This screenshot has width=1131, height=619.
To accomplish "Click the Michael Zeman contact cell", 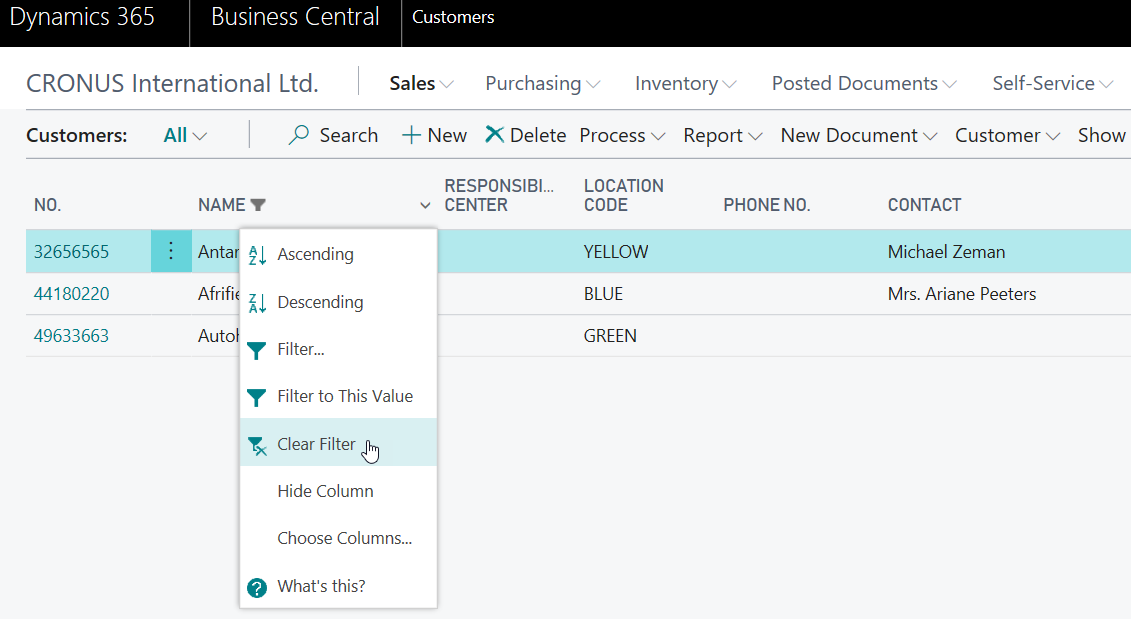I will pos(946,252).
